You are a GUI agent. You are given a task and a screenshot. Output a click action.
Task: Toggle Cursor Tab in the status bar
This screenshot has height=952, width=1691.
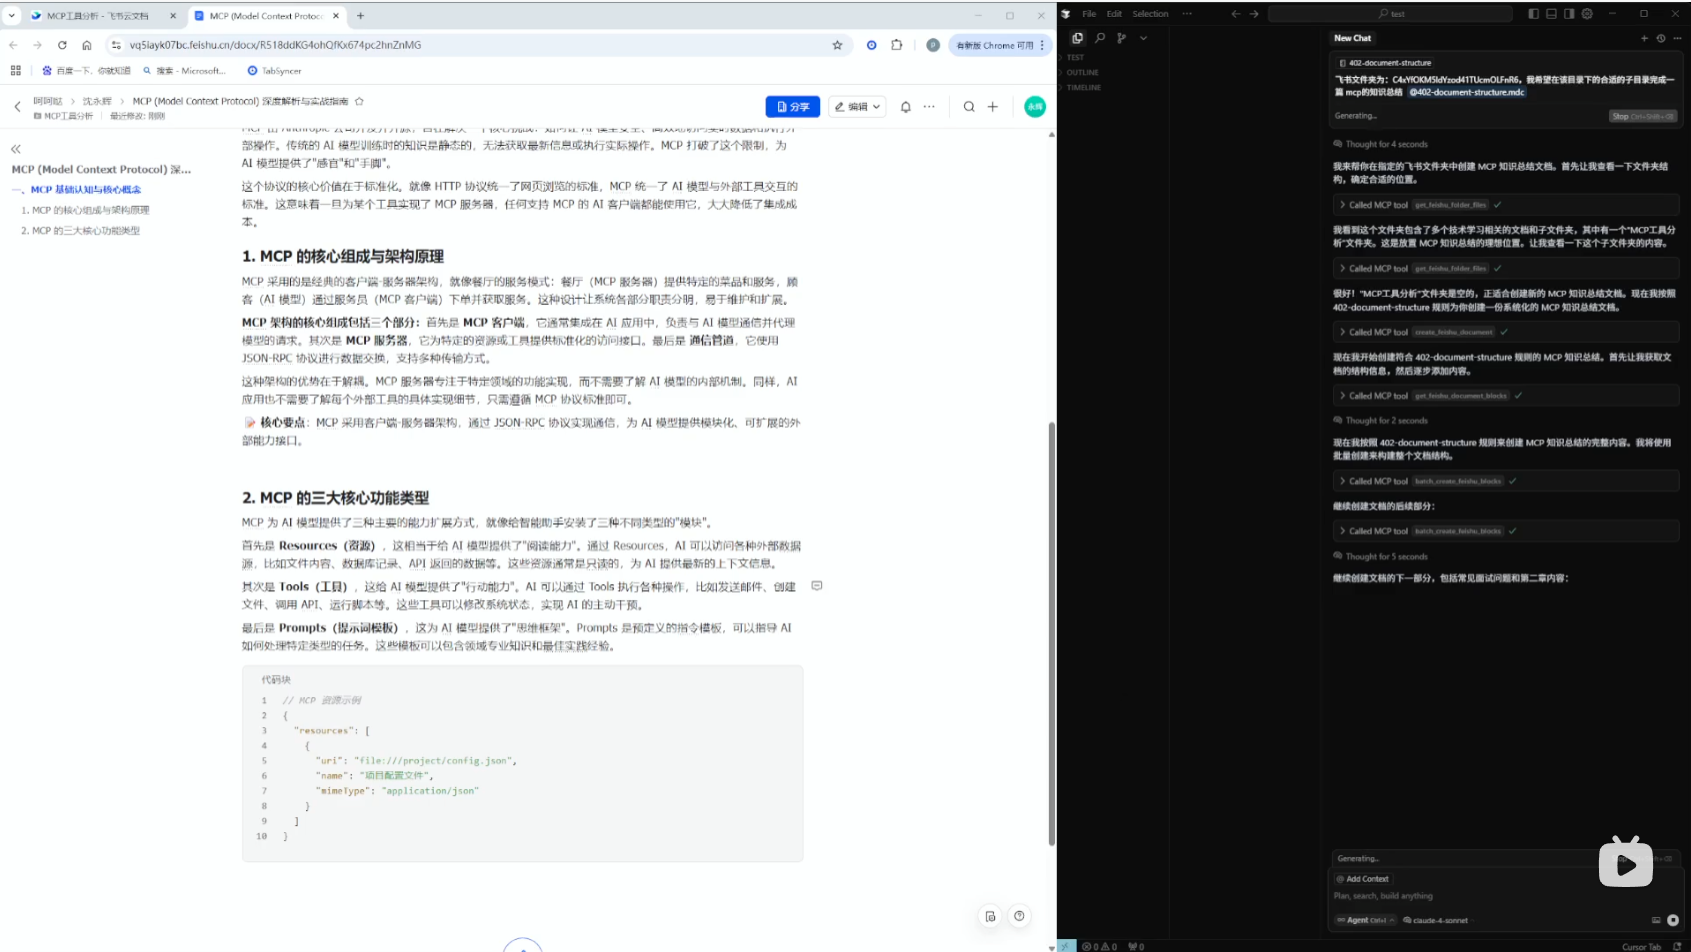pyautogui.click(x=1641, y=945)
